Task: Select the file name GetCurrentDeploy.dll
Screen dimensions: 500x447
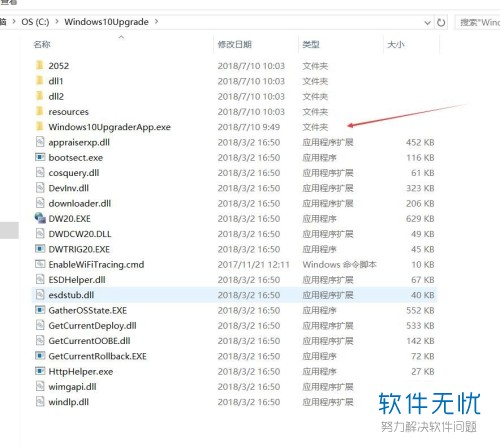Action: tap(92, 326)
